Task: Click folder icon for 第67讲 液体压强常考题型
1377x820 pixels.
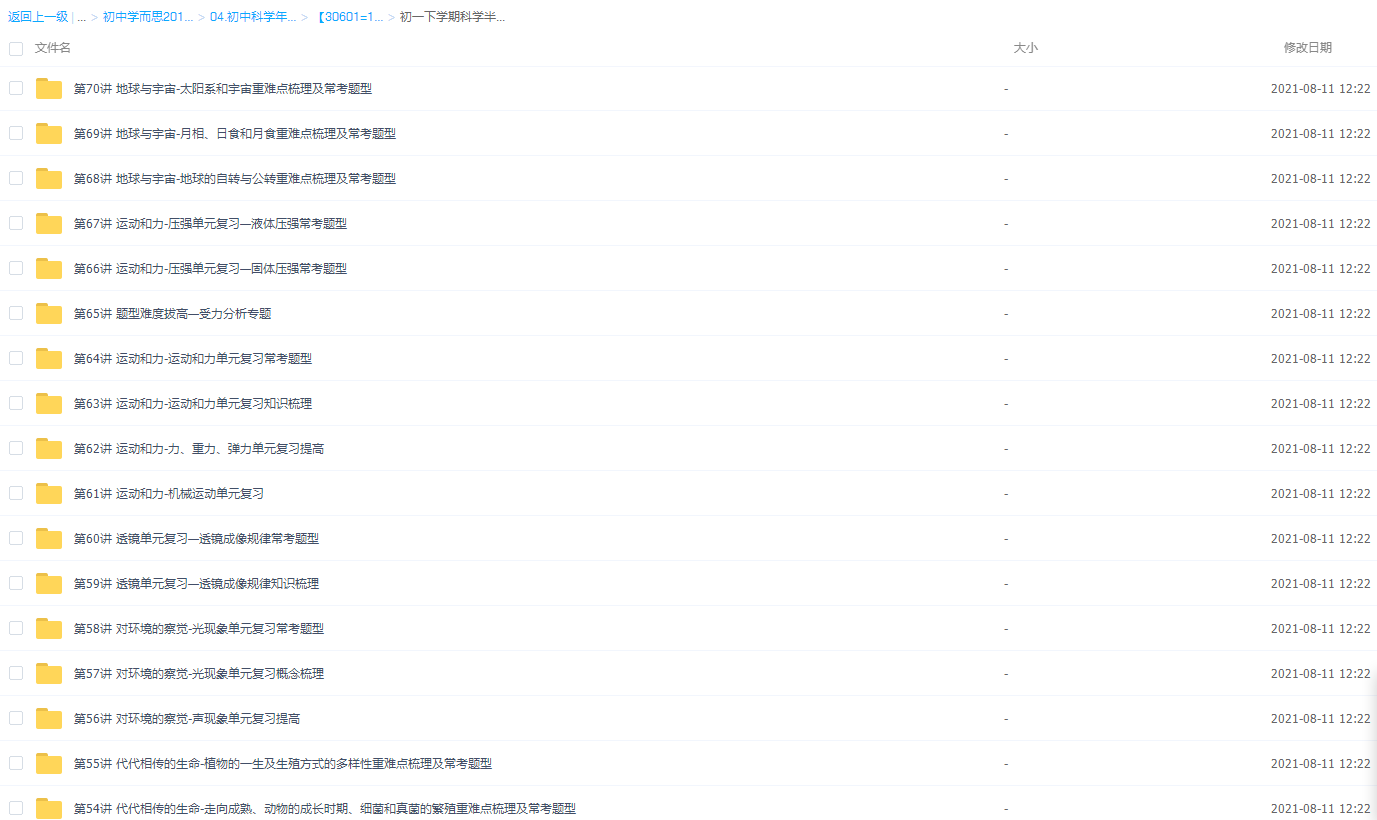Action: 49,224
